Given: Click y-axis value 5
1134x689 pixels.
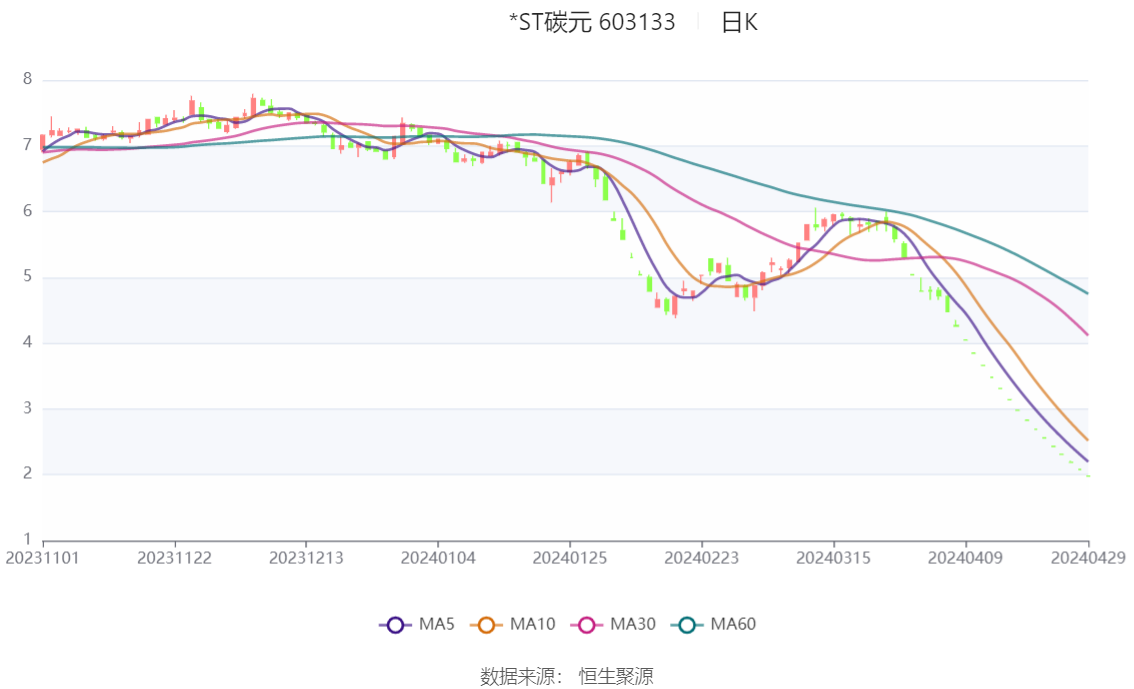Looking at the screenshot, I should (27, 276).
